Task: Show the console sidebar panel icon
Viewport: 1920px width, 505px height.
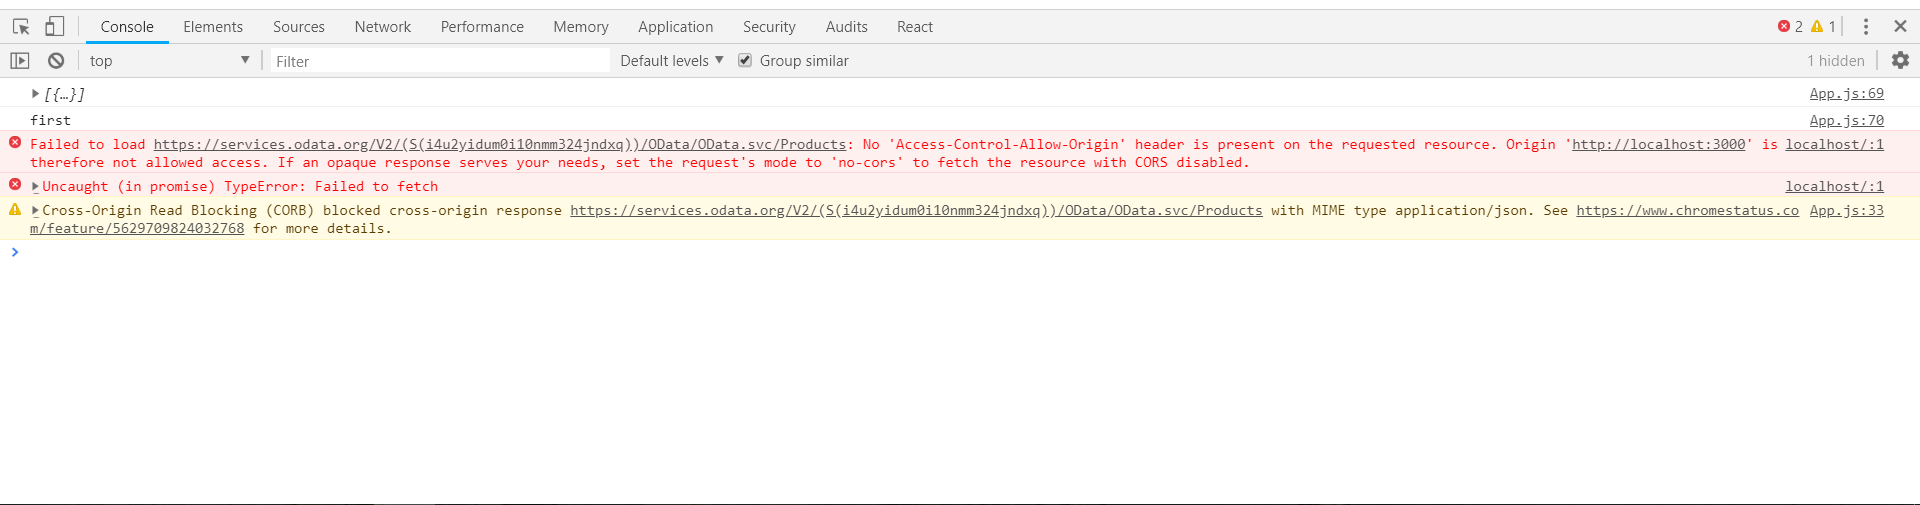Action: point(20,61)
